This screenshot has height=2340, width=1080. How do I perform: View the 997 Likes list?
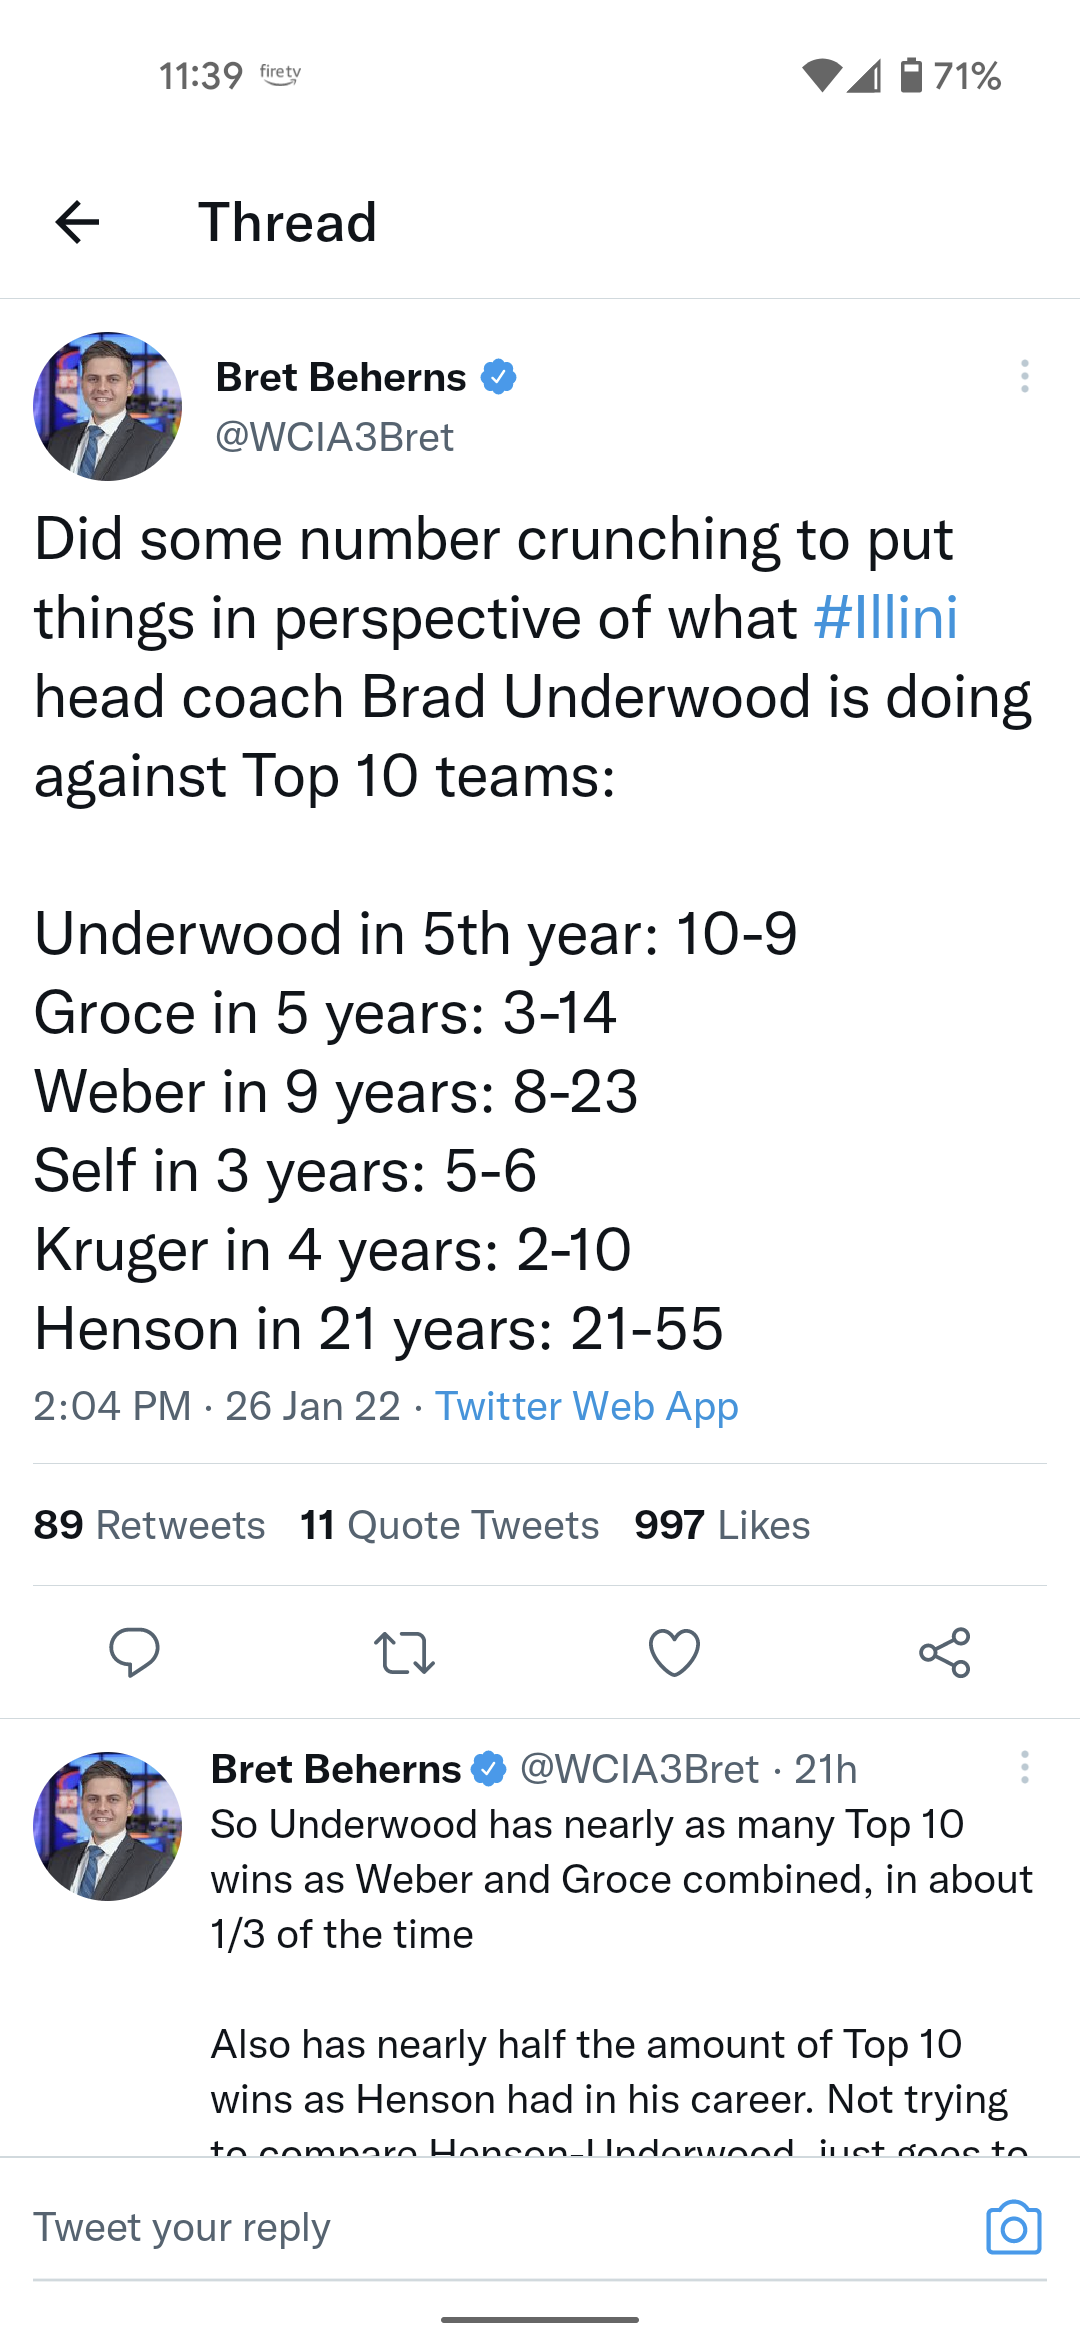(722, 1525)
